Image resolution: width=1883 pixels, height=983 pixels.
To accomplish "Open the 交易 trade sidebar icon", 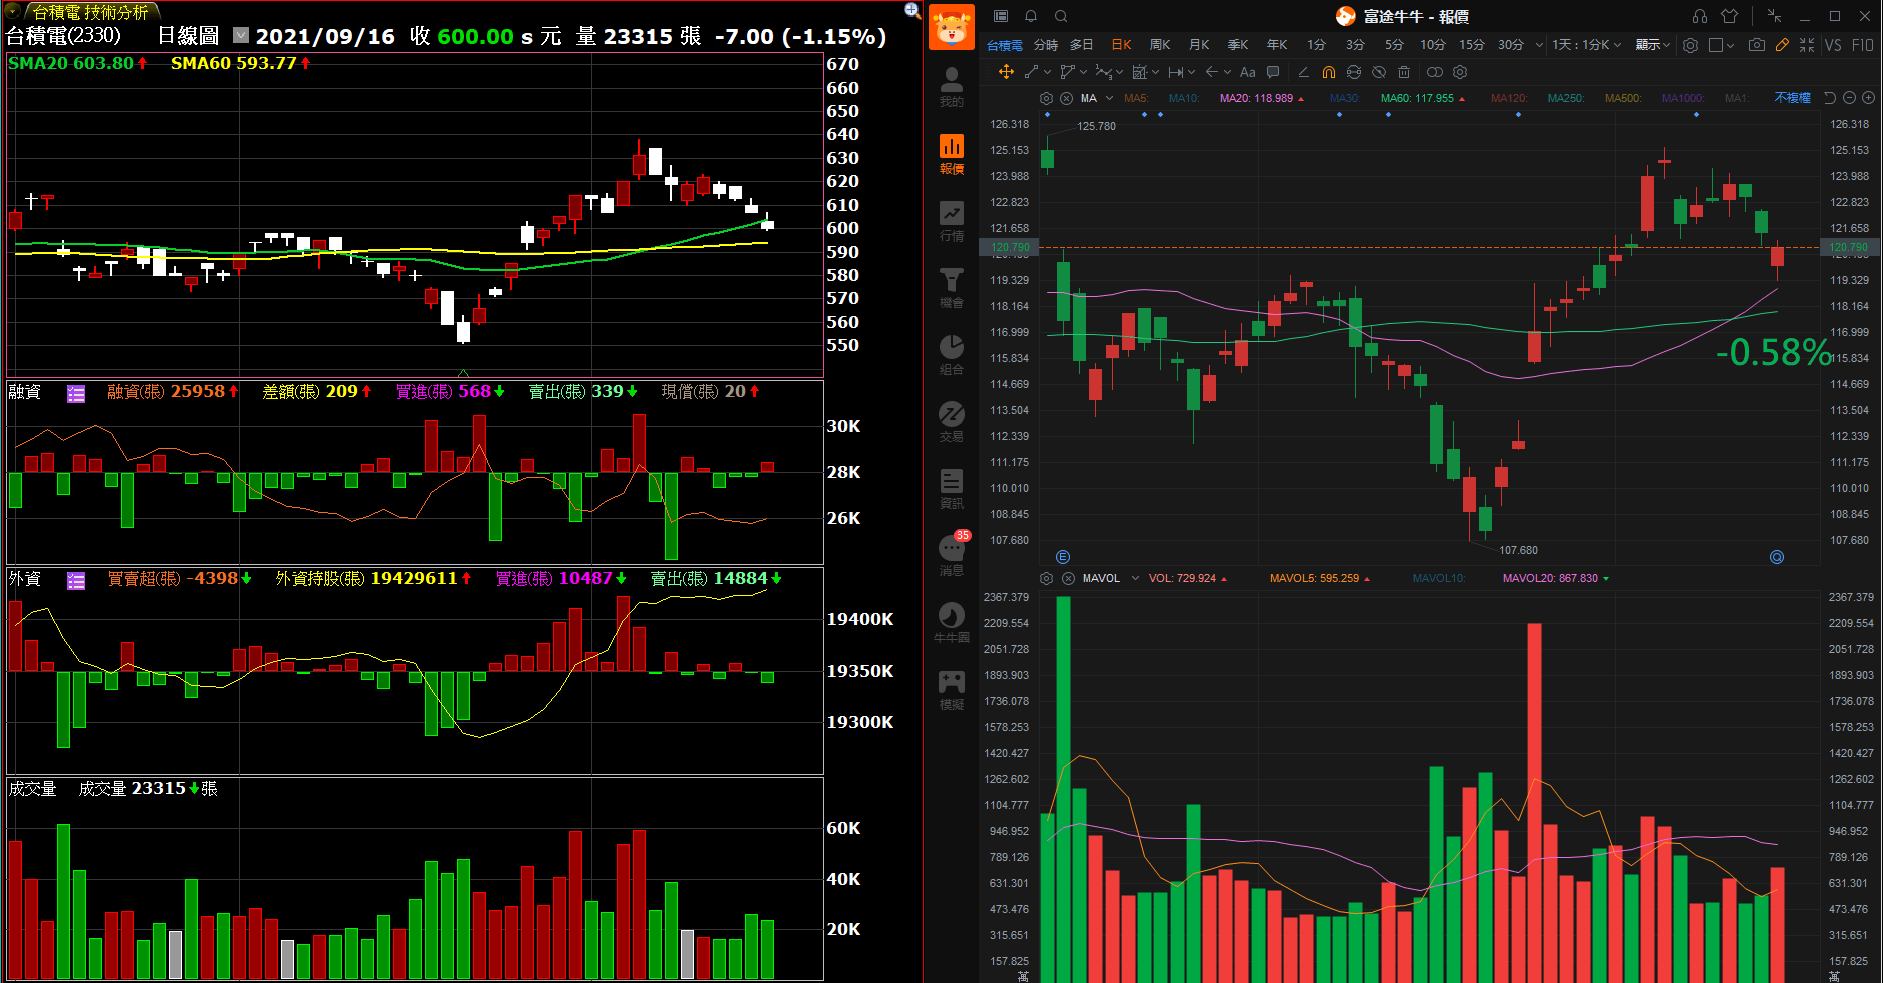I will [x=951, y=421].
